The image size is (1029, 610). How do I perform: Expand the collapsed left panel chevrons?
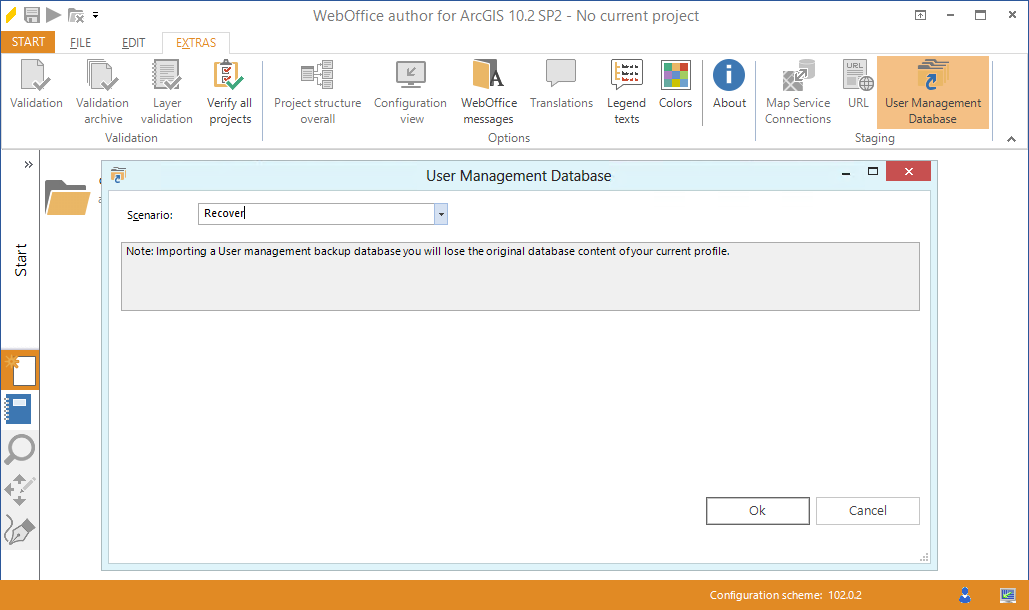[28, 163]
